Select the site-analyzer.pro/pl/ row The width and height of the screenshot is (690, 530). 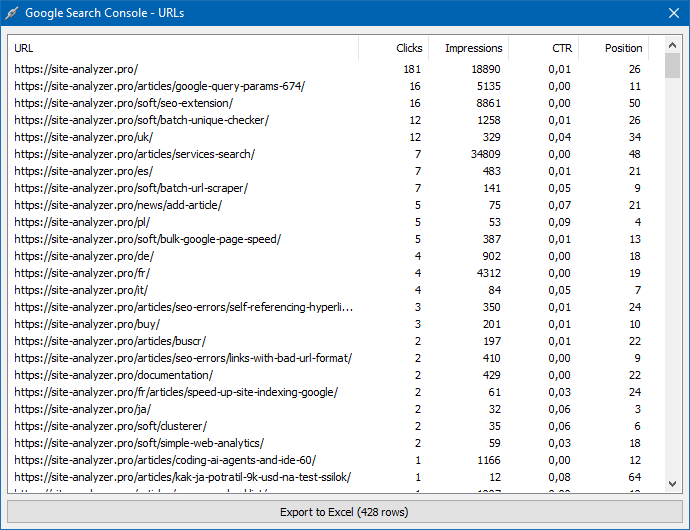coord(327,222)
